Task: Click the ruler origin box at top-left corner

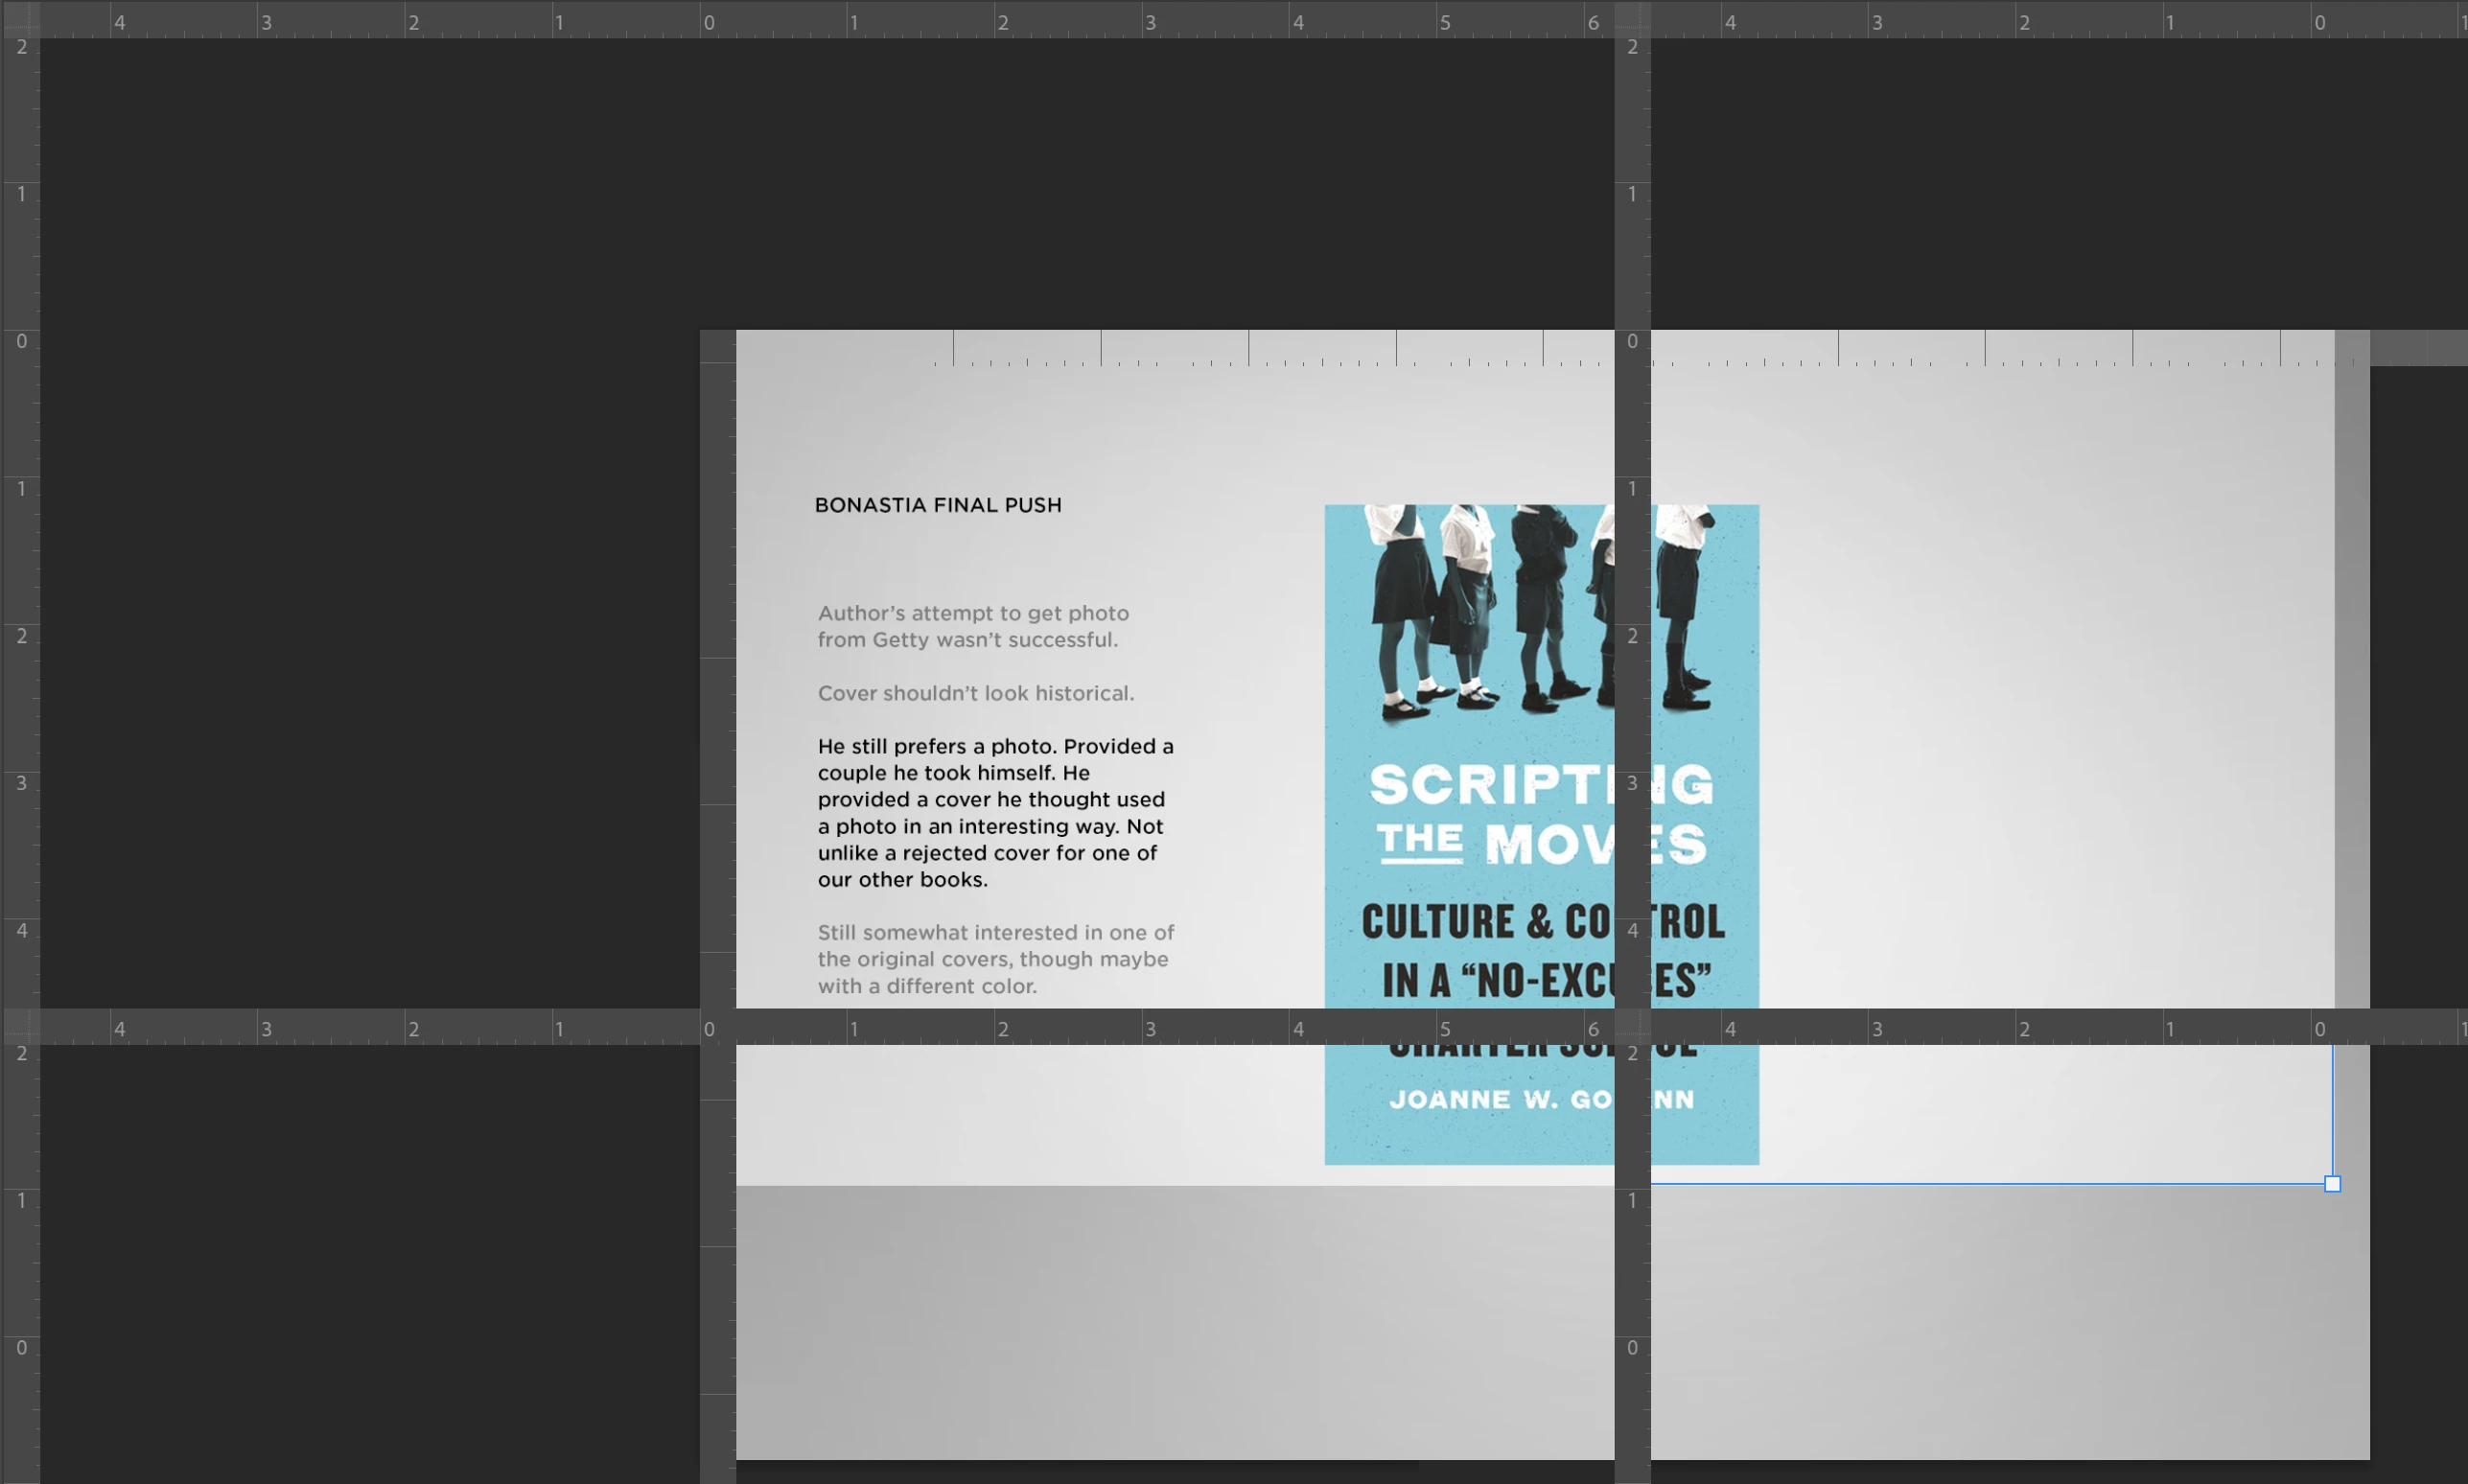Action: pyautogui.click(x=20, y=18)
